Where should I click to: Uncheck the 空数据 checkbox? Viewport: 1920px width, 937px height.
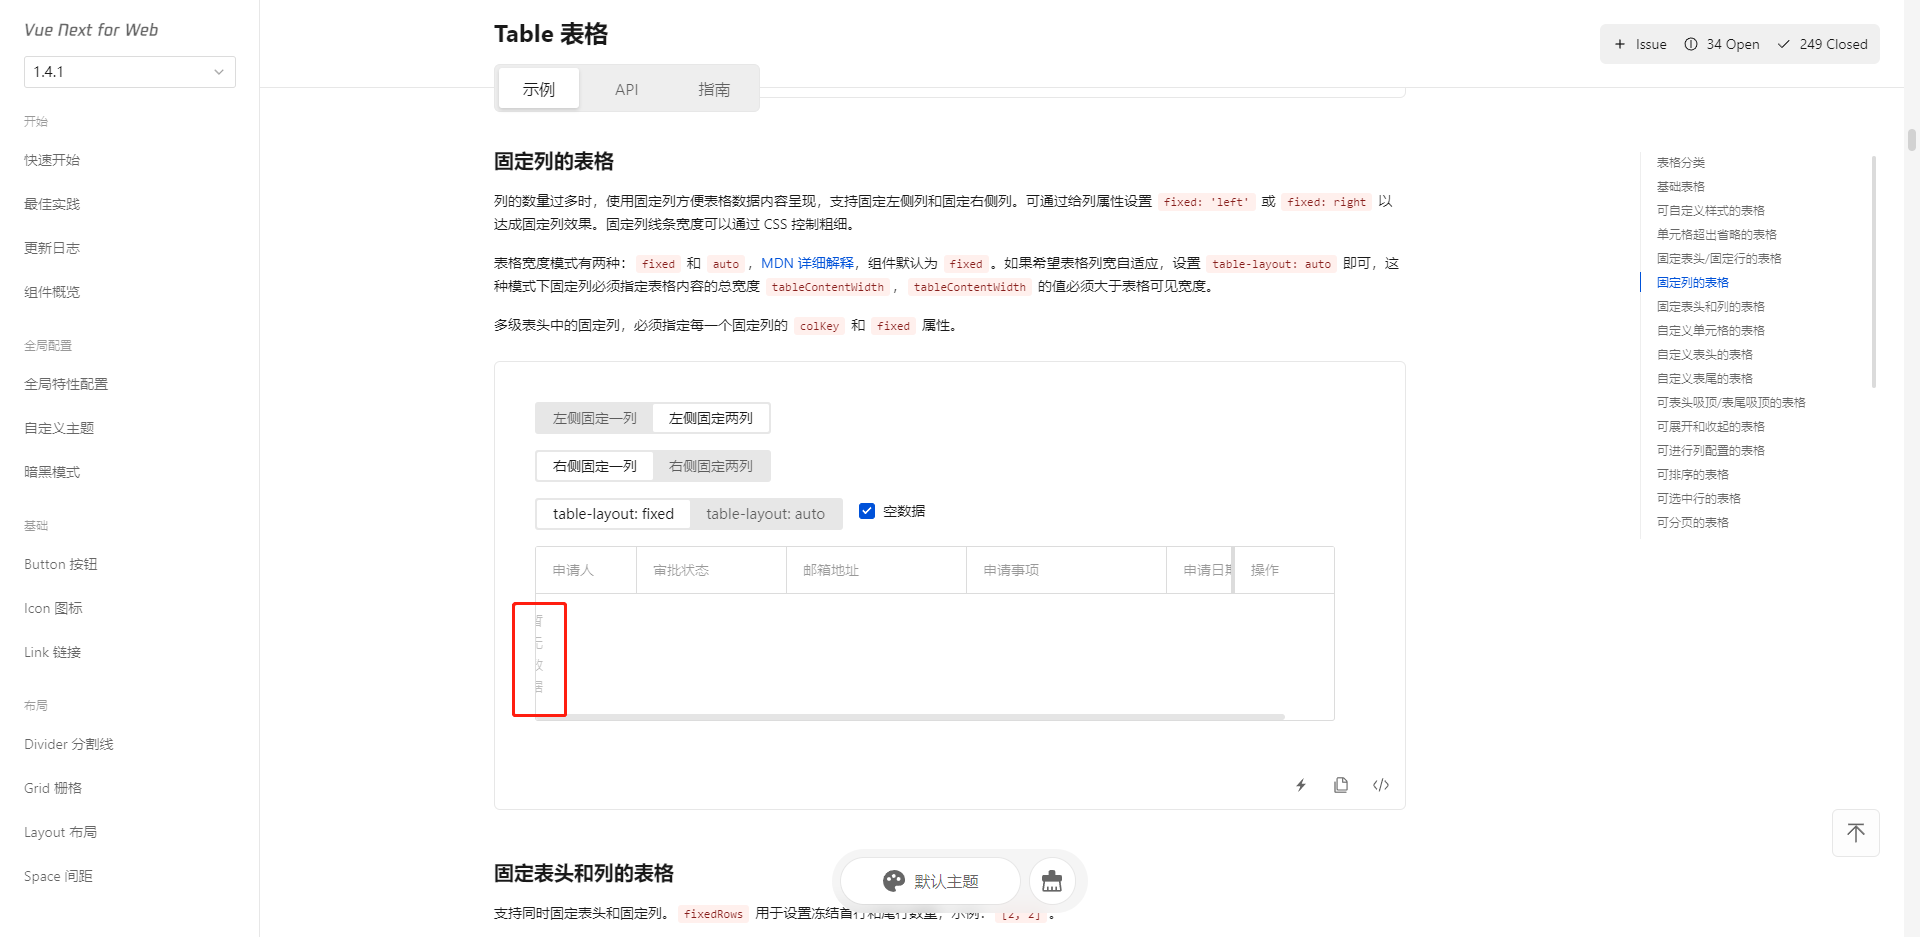point(867,510)
